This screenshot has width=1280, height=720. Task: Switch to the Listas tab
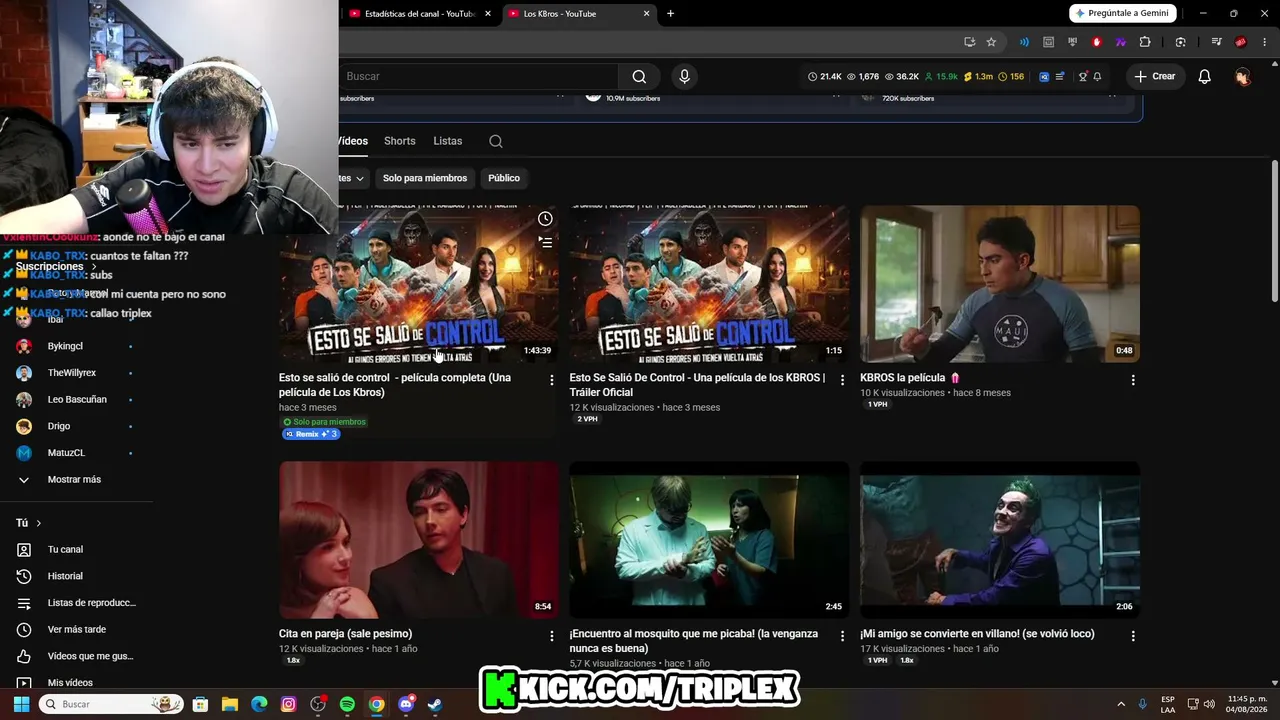point(448,141)
